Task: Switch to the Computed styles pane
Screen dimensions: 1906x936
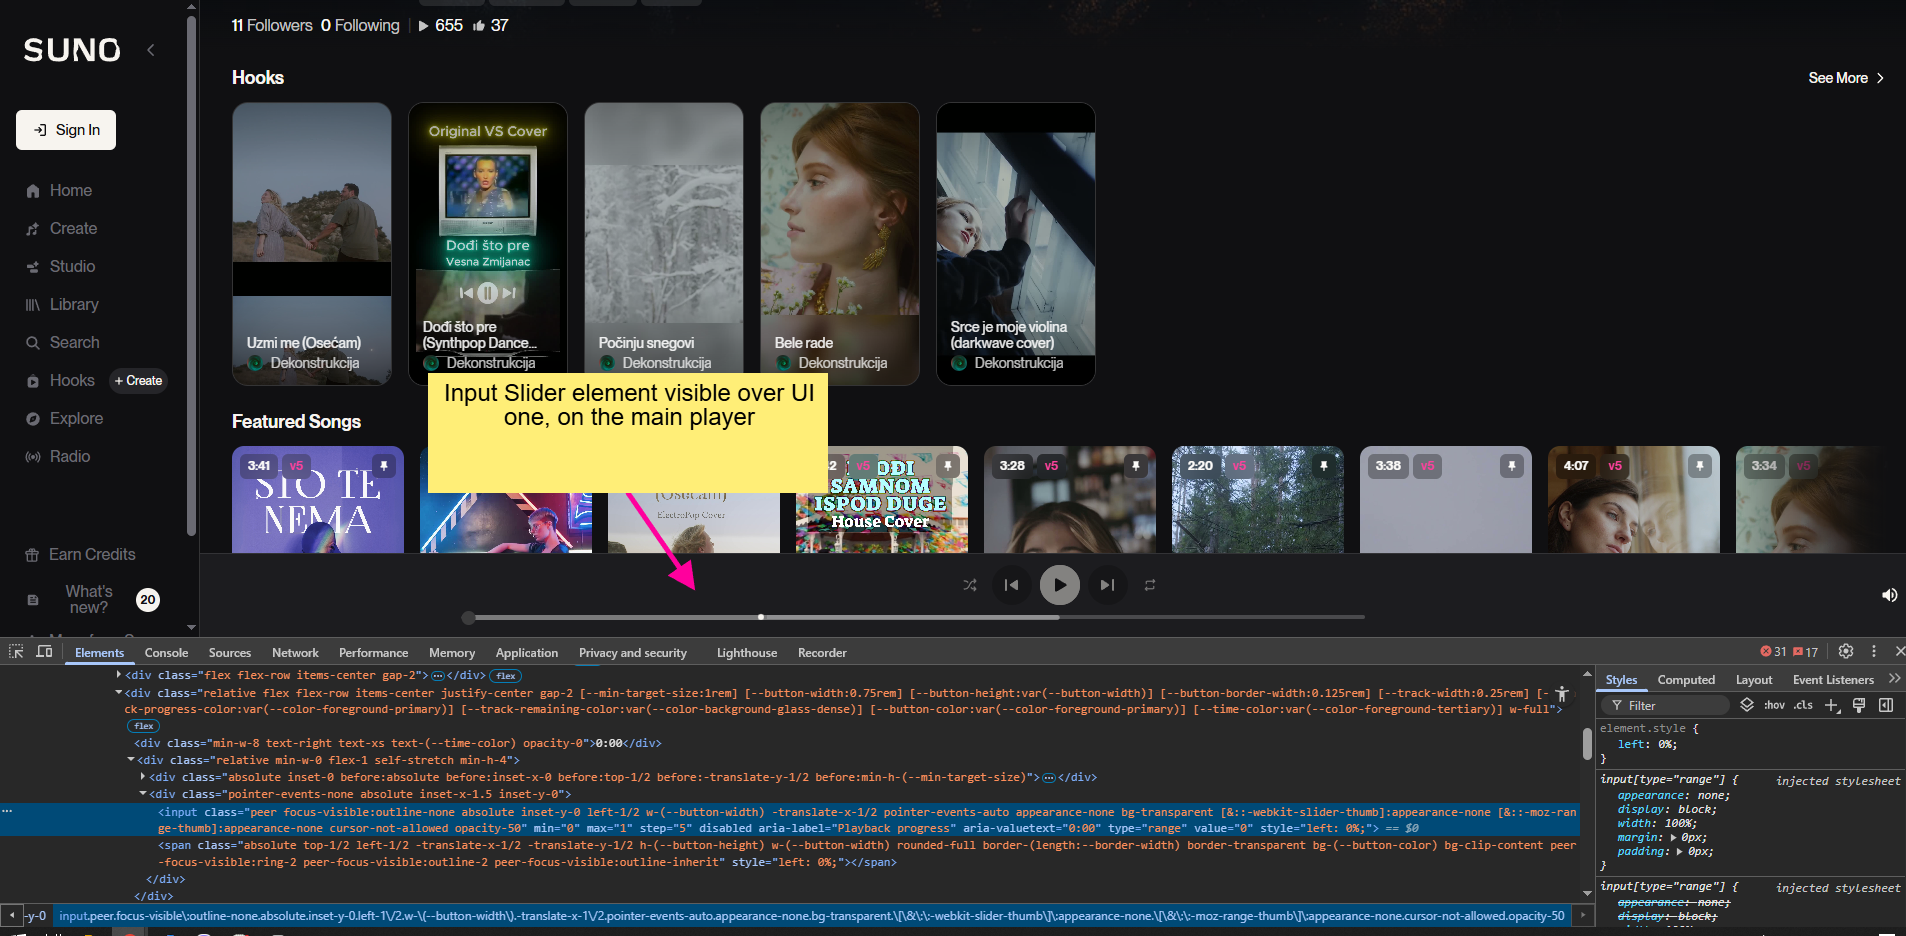Action: [1686, 680]
